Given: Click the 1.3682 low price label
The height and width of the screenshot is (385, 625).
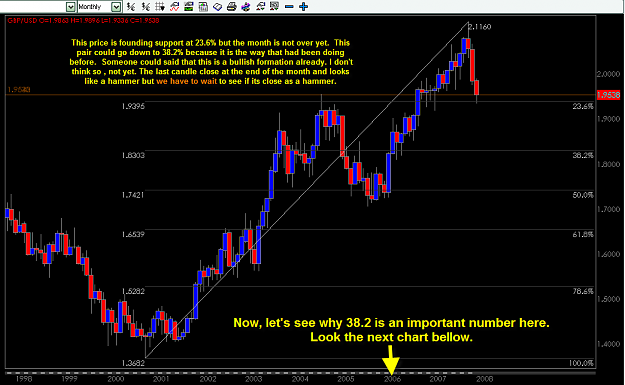Looking at the screenshot, I should pyautogui.click(x=133, y=363).
